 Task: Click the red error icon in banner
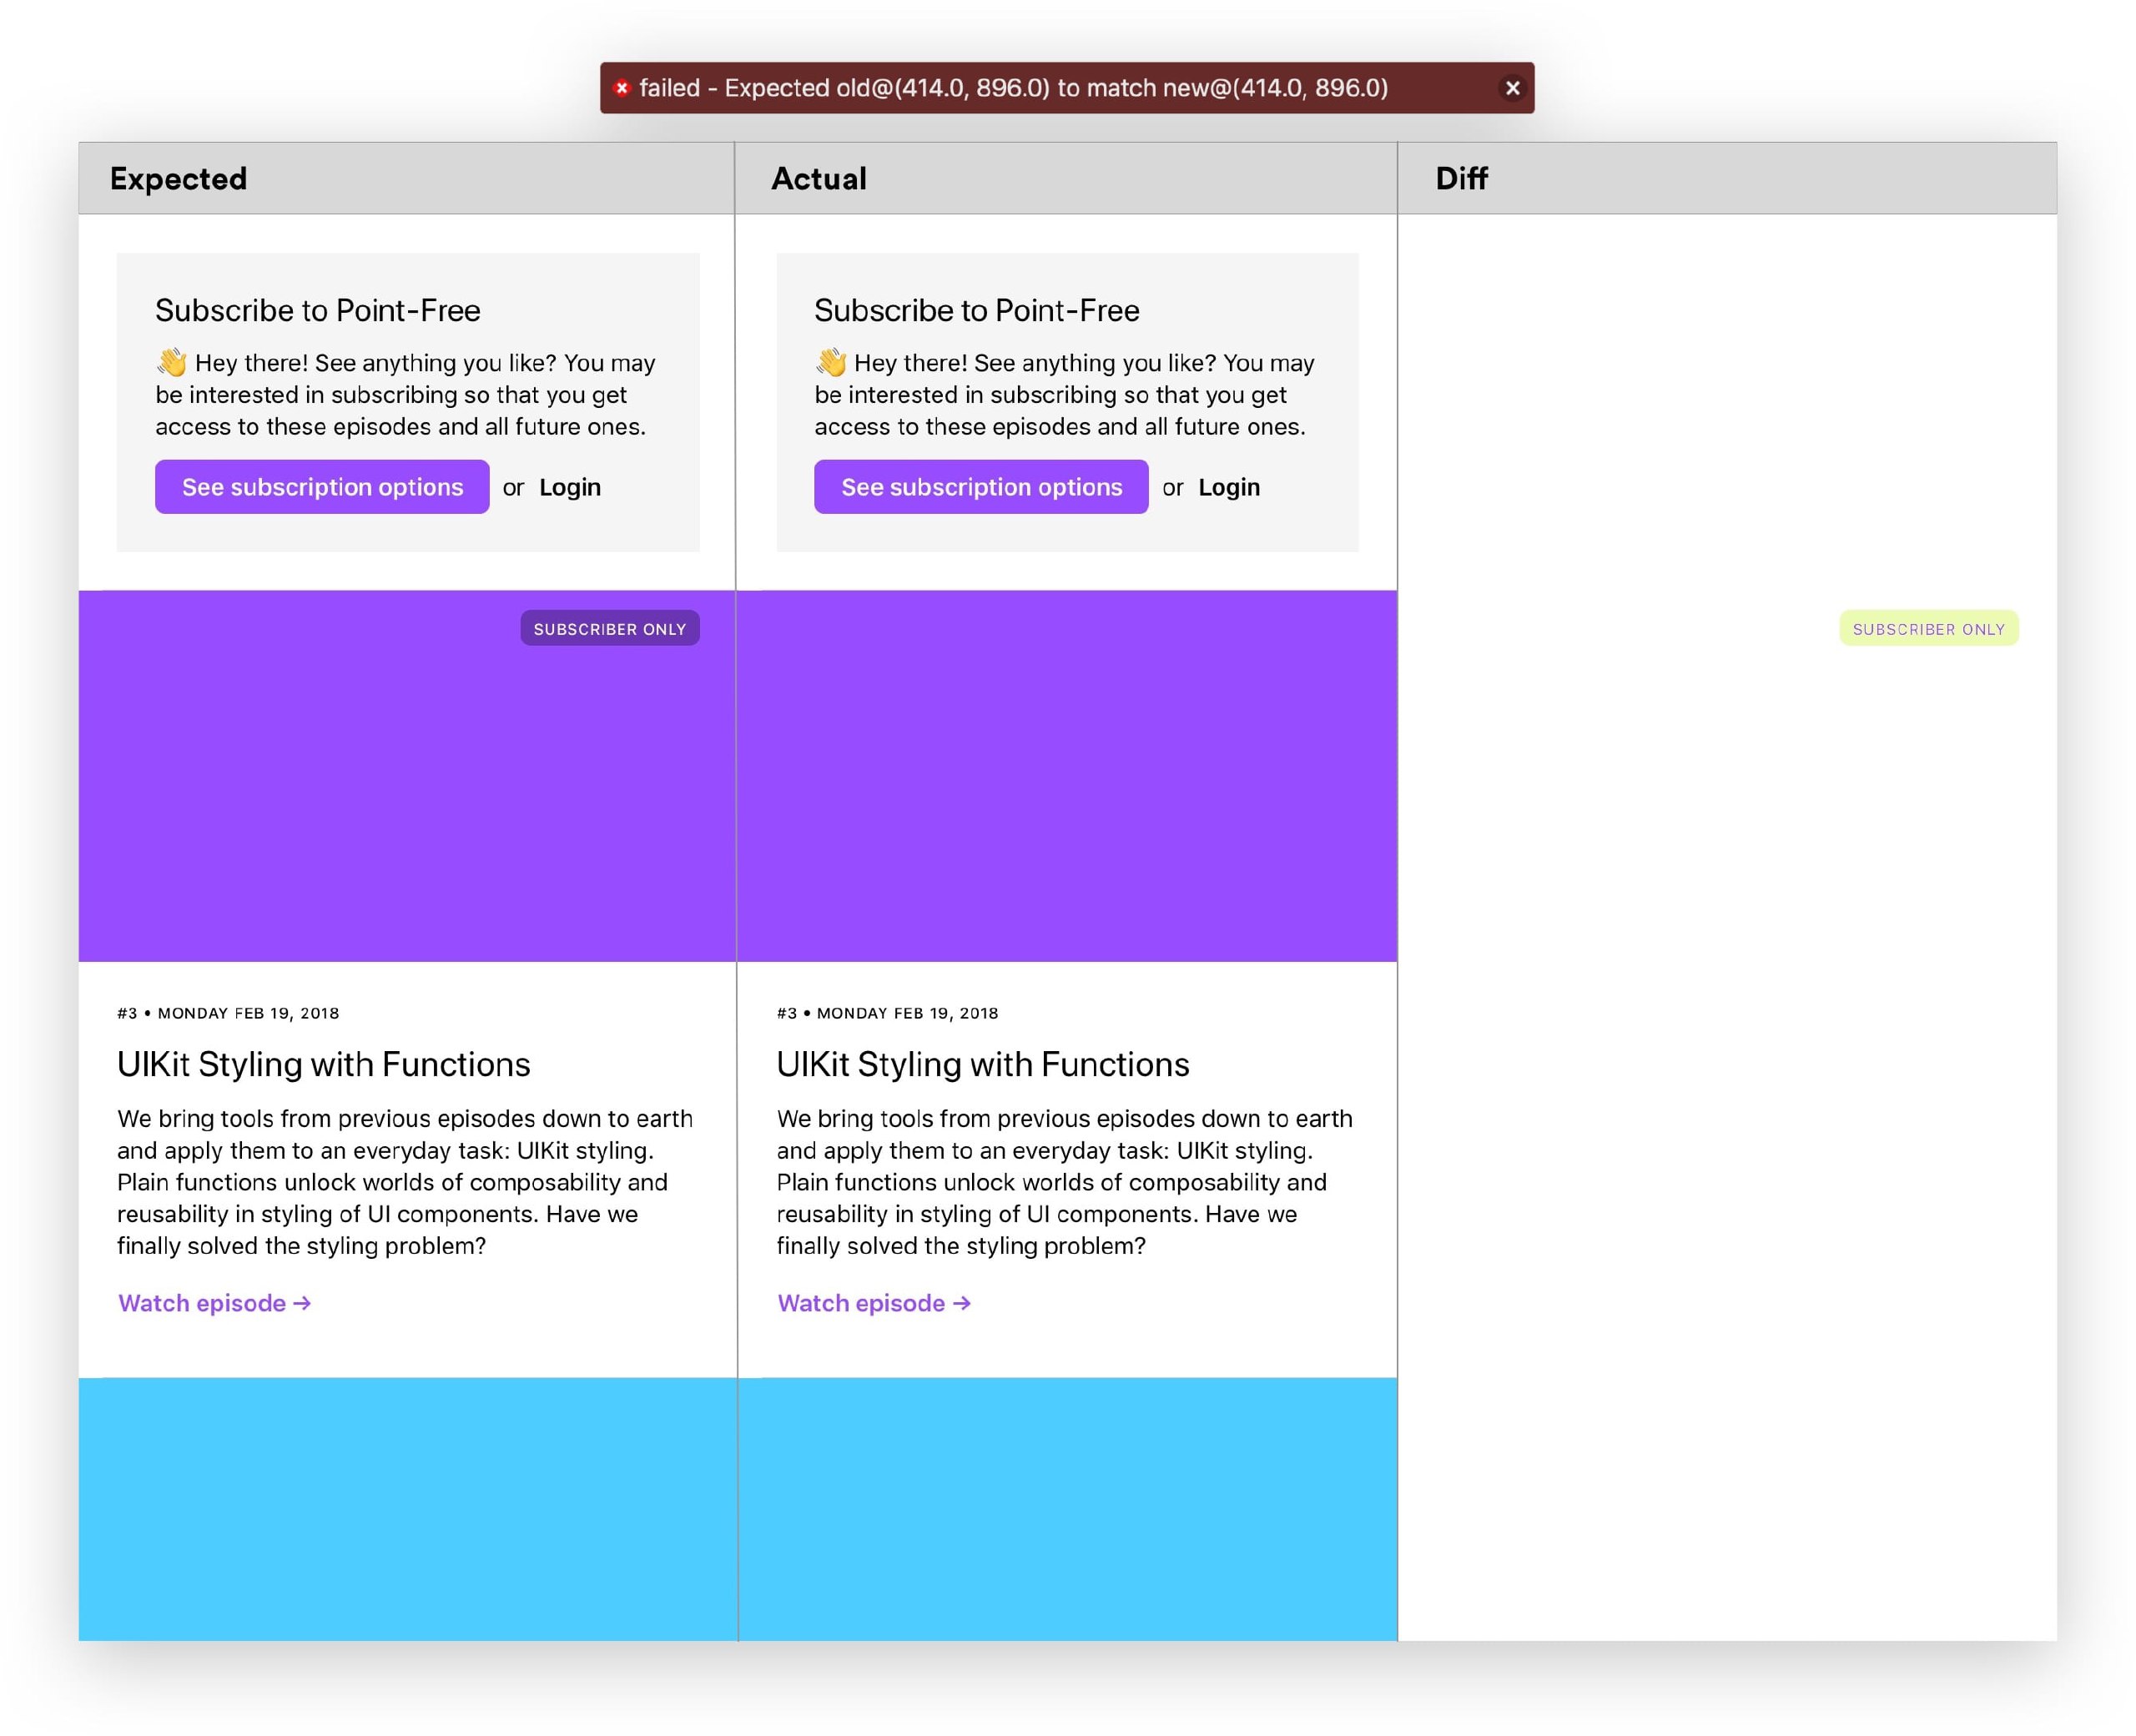(x=622, y=88)
